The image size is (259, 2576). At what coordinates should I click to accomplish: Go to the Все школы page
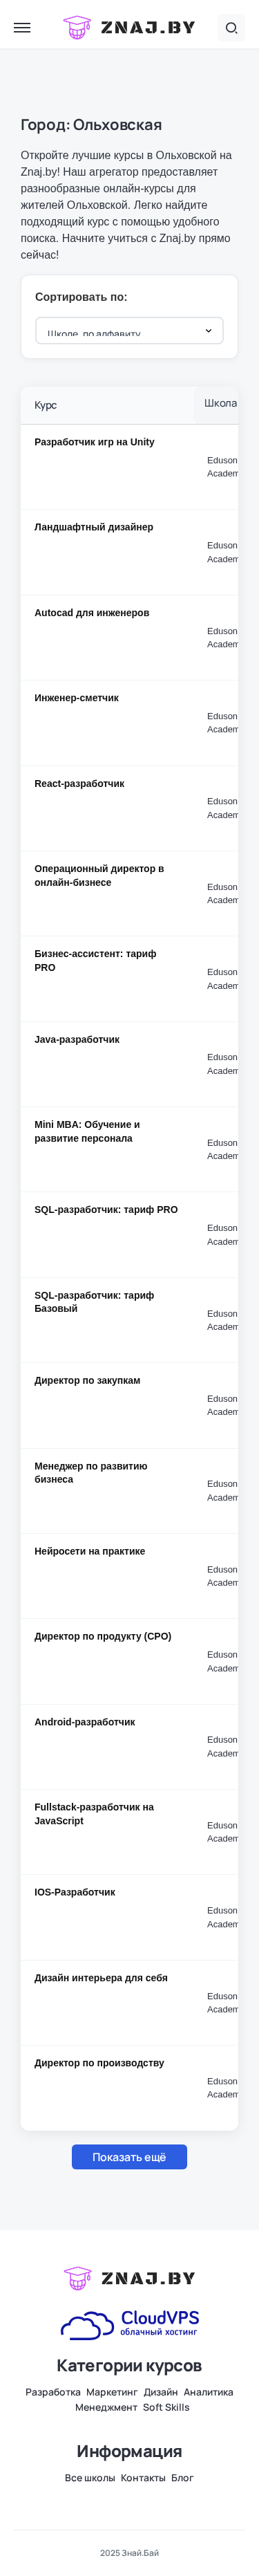click(x=90, y=2477)
